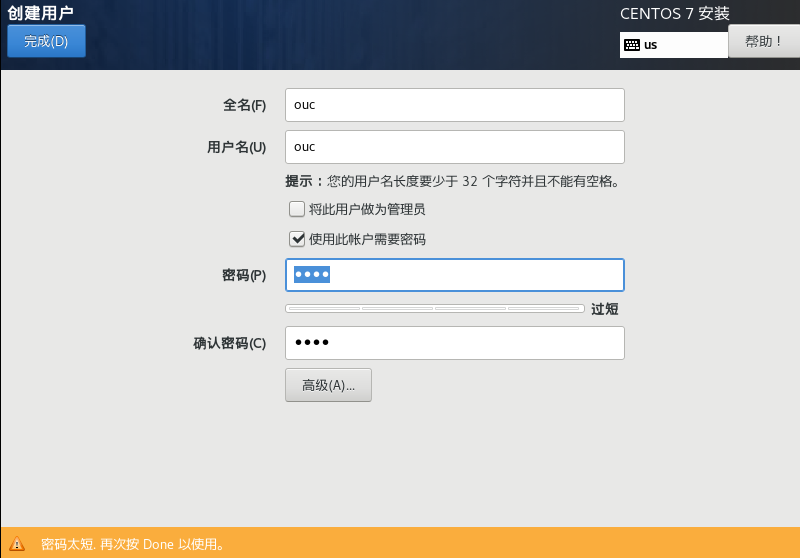Focus the 全名(F) full name field

[455, 105]
